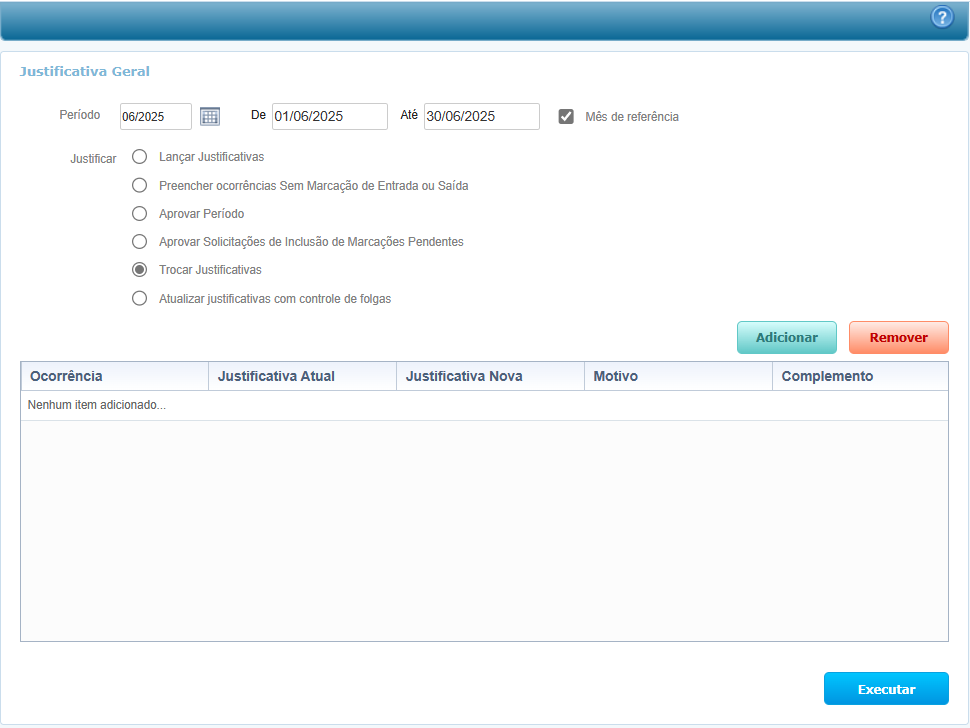Choose the Aprovar Período radio button
This screenshot has height=728, width=970.
[140, 213]
